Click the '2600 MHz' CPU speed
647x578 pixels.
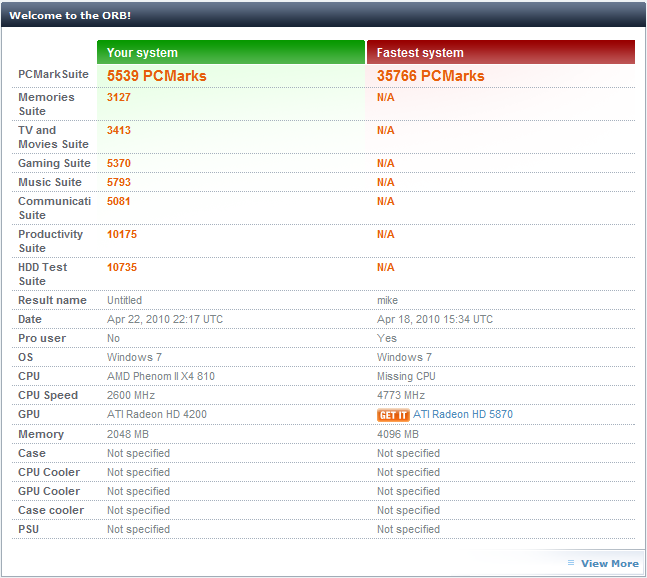[x=131, y=395]
